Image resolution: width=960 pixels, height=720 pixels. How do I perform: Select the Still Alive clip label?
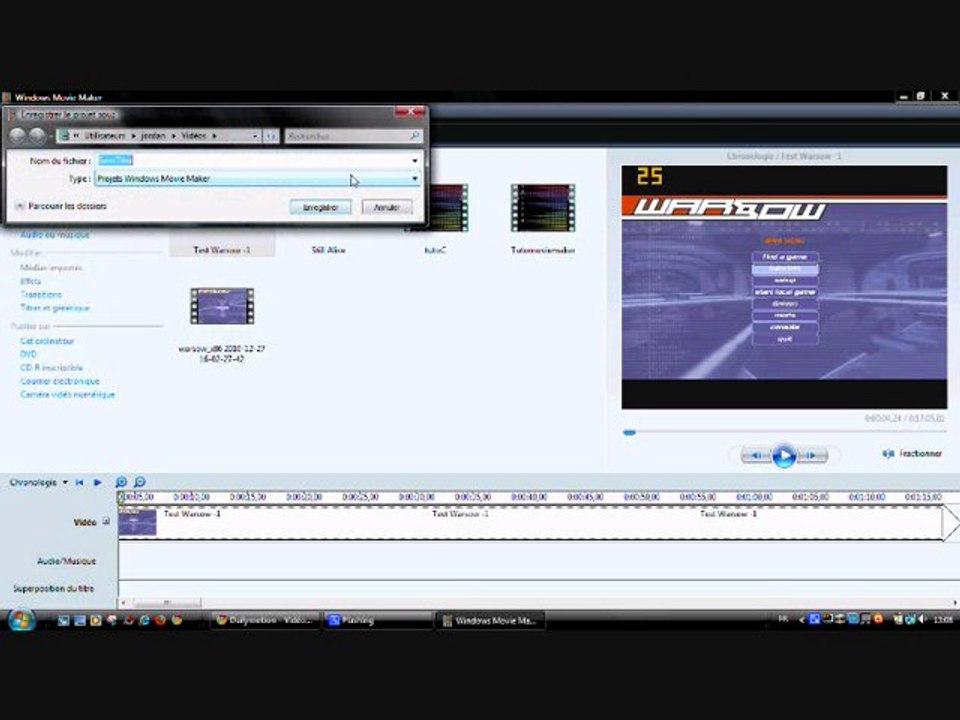click(328, 250)
